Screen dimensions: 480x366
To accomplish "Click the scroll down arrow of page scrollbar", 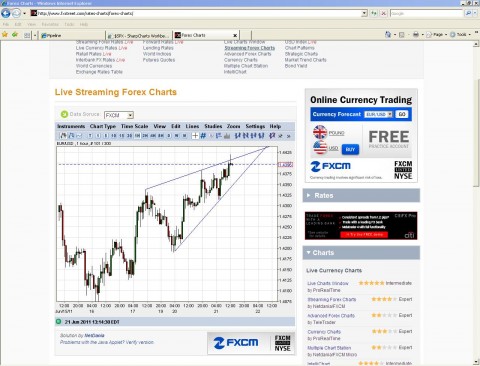I will pos(476,362).
